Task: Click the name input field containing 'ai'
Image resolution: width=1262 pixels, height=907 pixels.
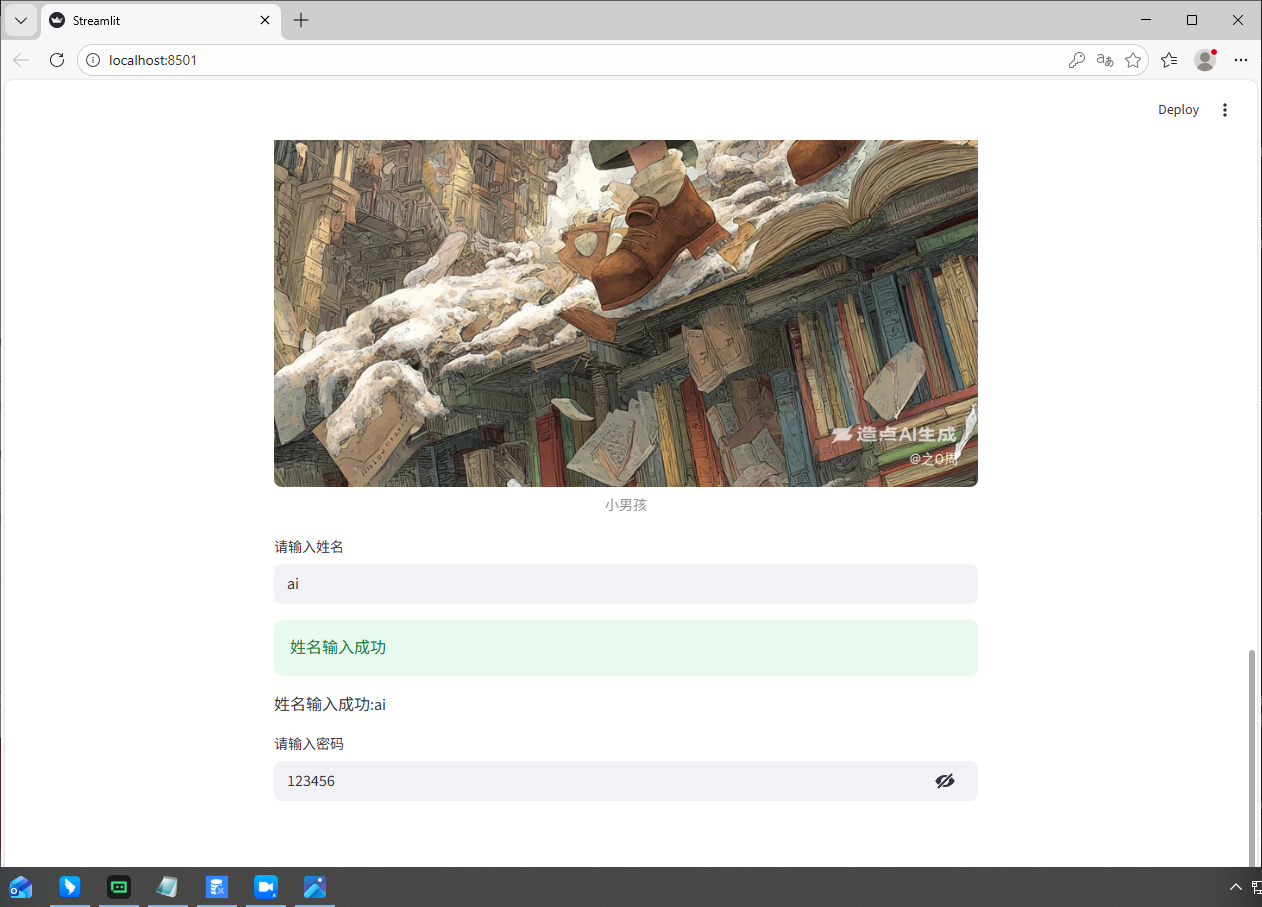Action: click(626, 584)
